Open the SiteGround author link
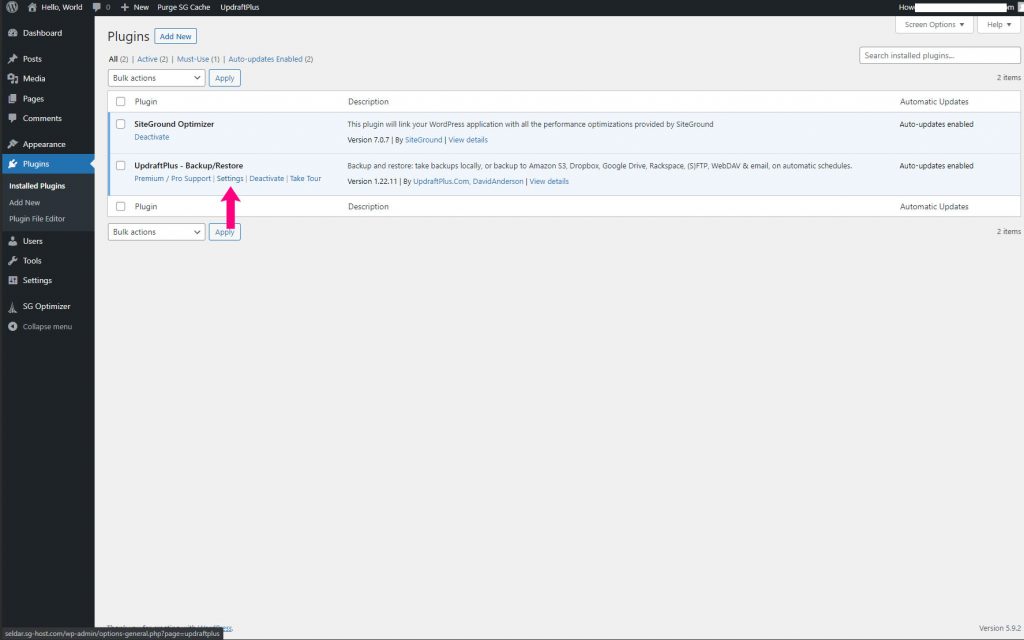The image size is (1024, 640). [x=423, y=140]
